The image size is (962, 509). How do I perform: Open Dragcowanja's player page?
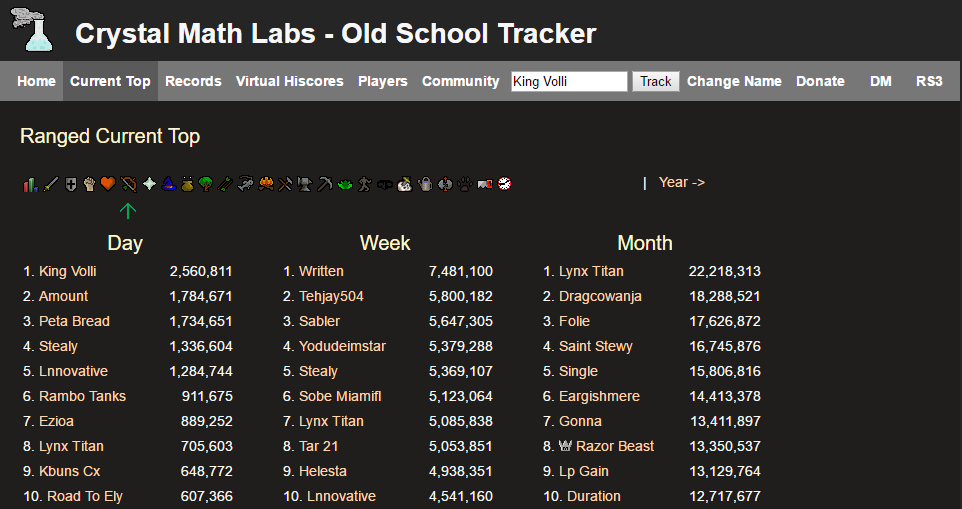tap(600, 296)
